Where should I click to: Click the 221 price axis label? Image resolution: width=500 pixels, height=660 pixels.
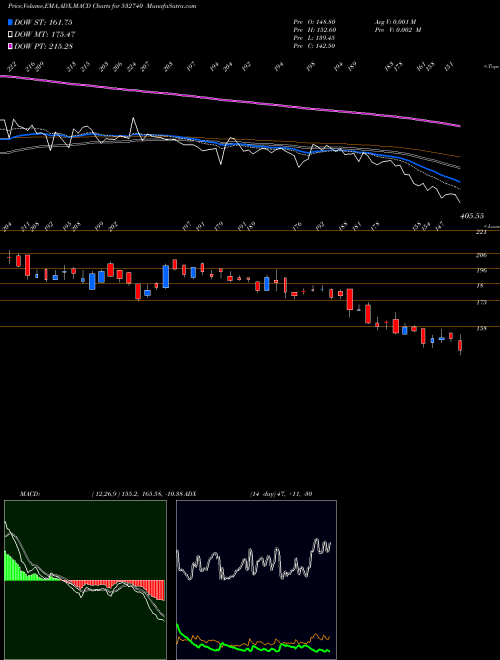(481, 232)
